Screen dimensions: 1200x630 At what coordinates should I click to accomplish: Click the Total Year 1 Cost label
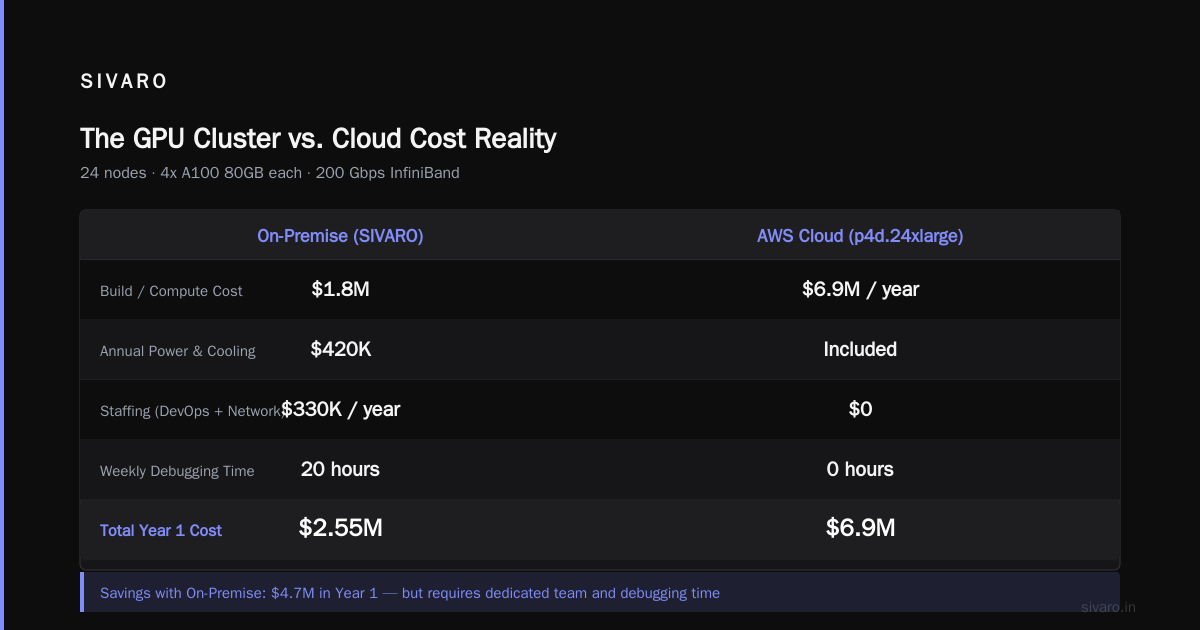tap(161, 530)
